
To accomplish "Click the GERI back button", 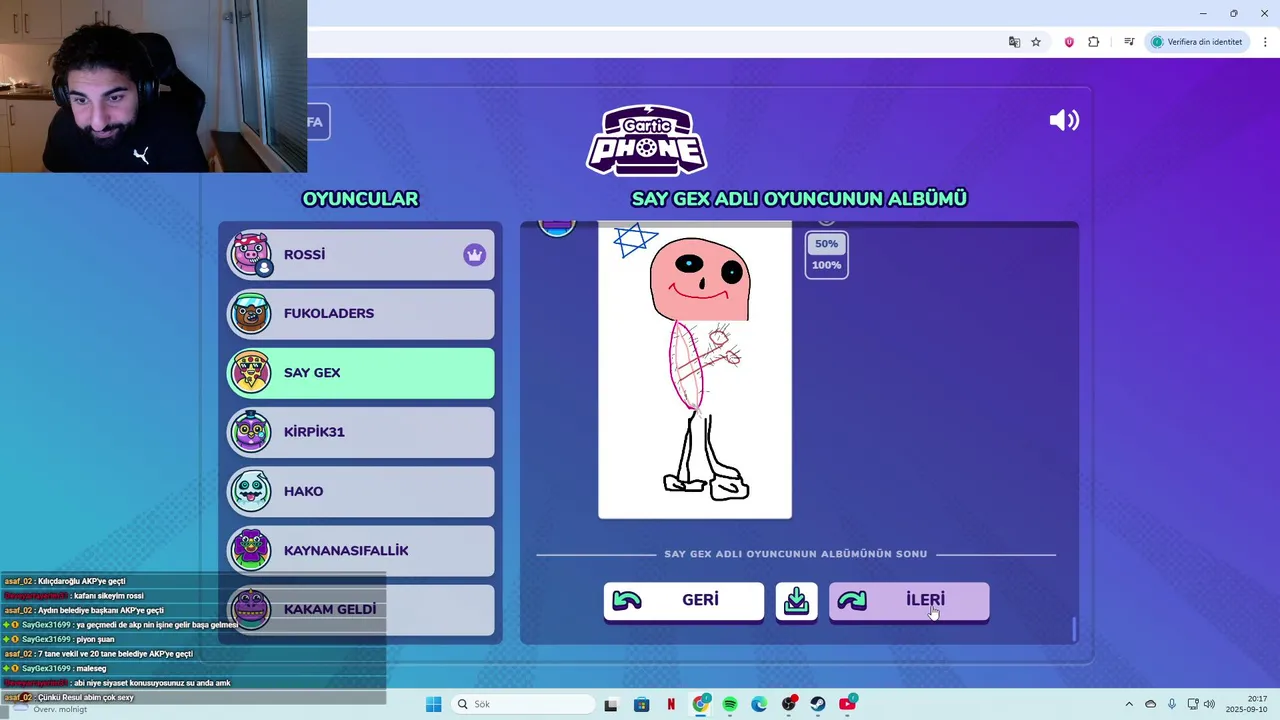I will point(684,601).
